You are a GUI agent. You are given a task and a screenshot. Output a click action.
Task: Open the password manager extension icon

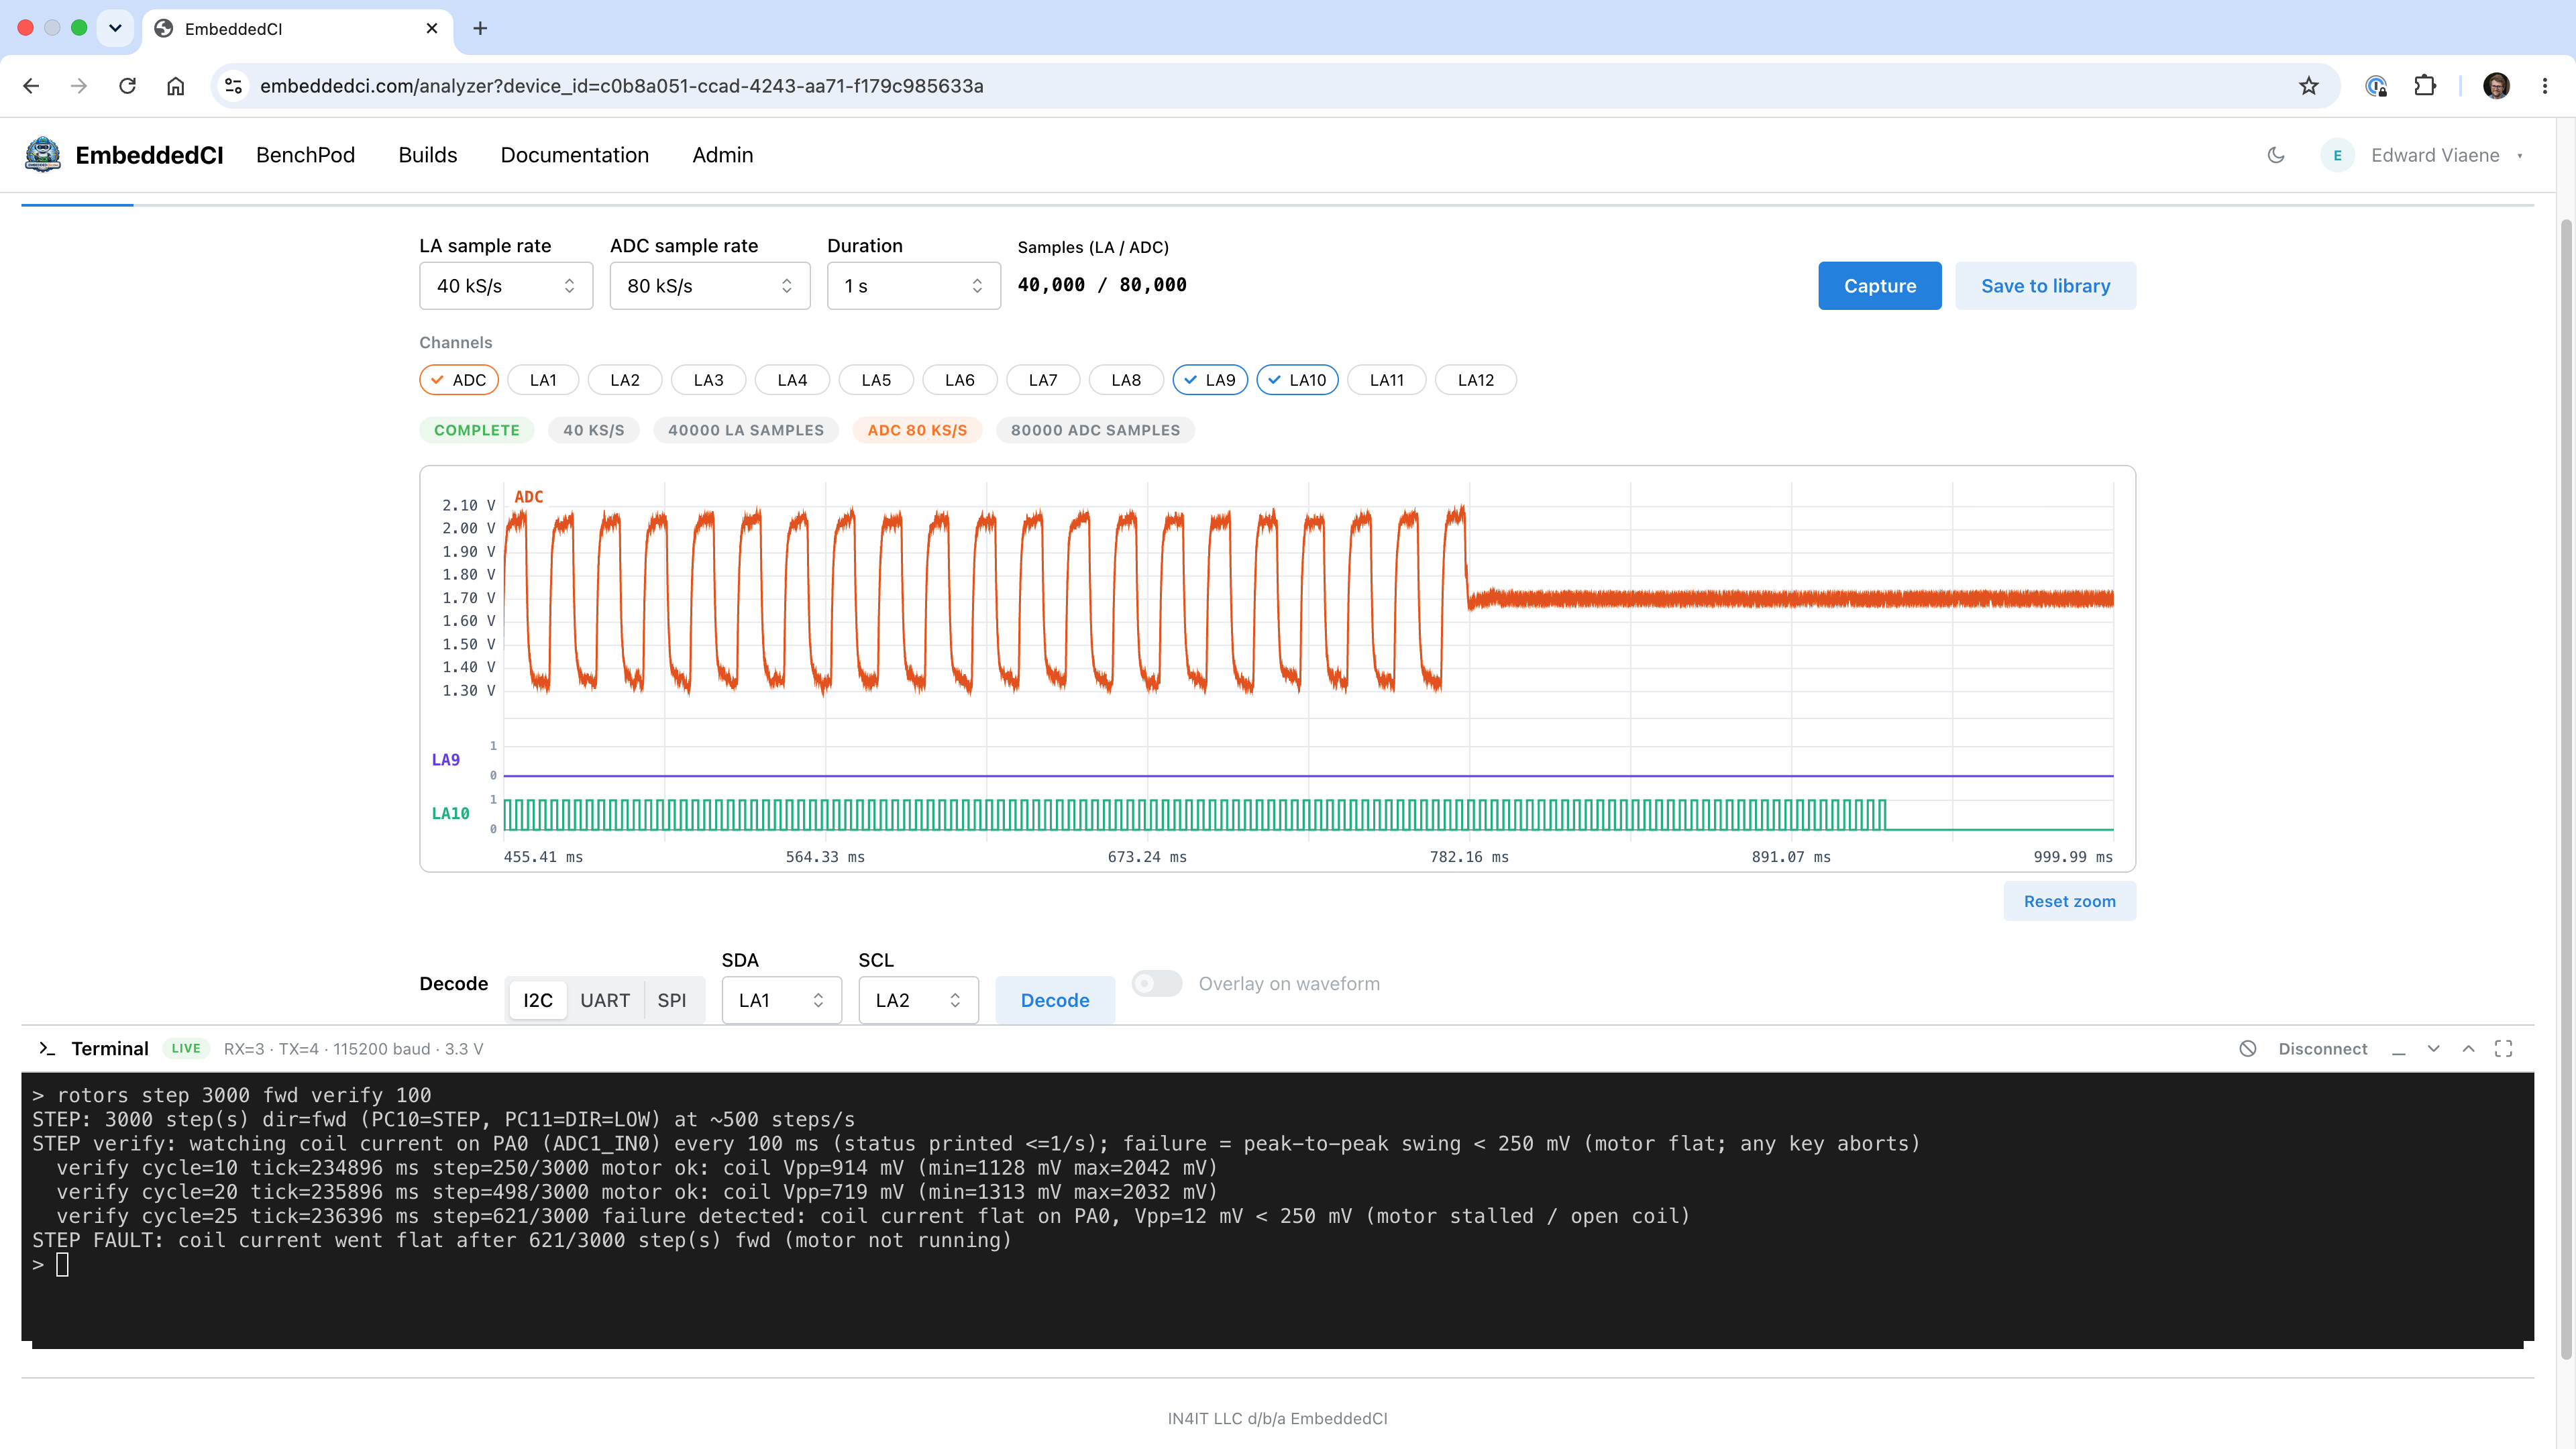pos(2377,86)
